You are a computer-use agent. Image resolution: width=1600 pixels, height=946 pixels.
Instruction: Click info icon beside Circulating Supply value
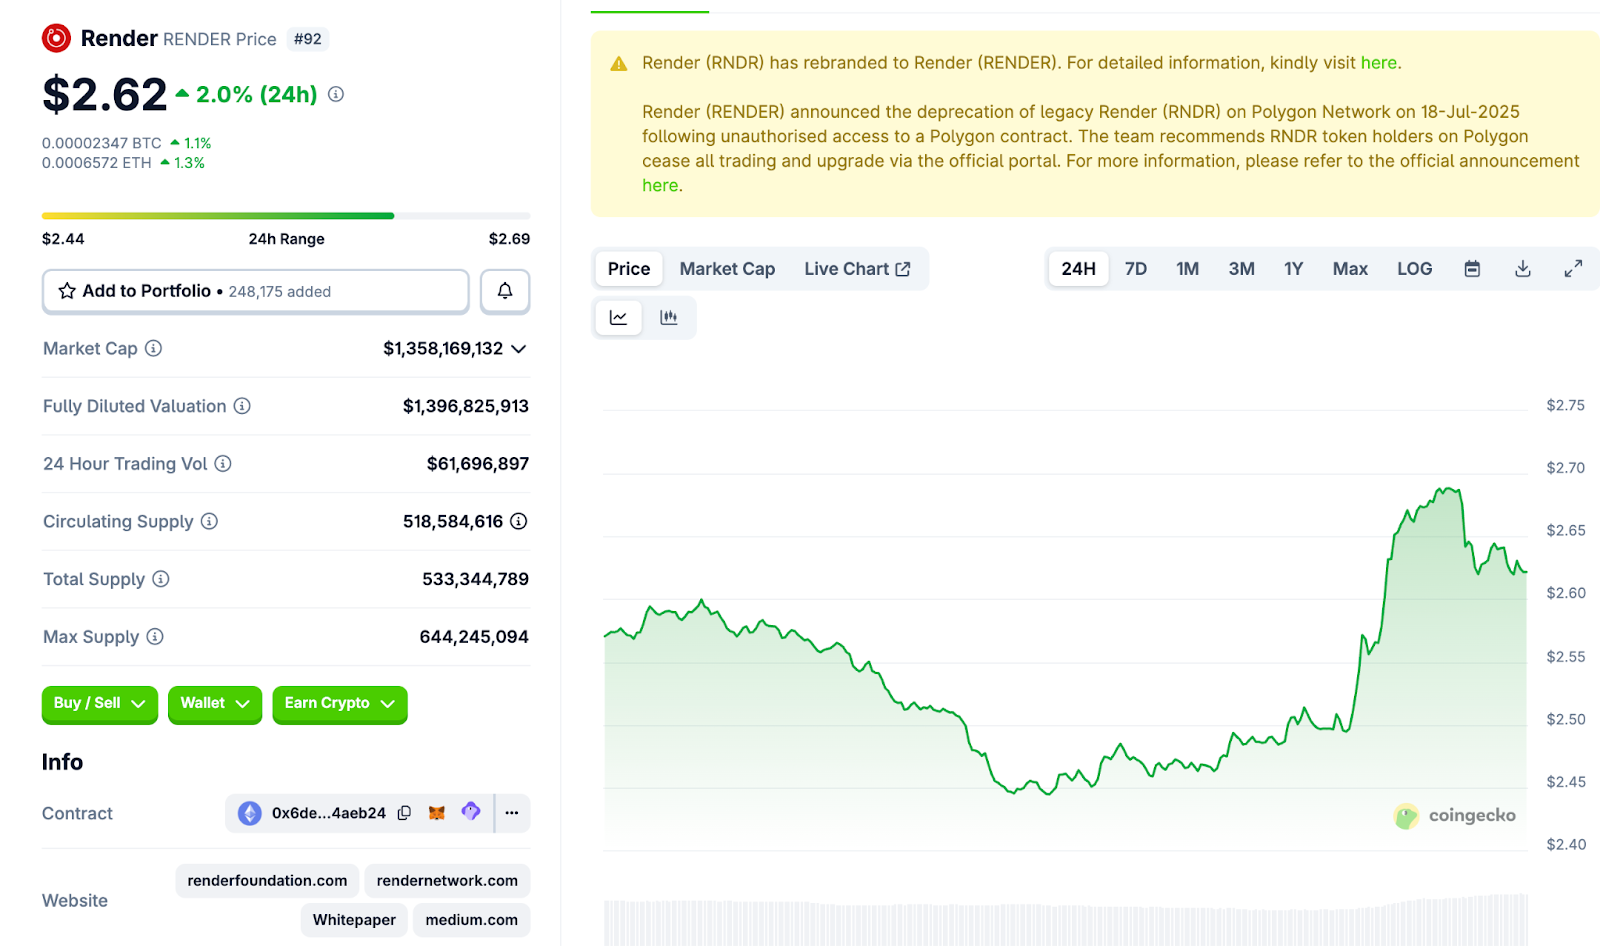pyautogui.click(x=518, y=521)
